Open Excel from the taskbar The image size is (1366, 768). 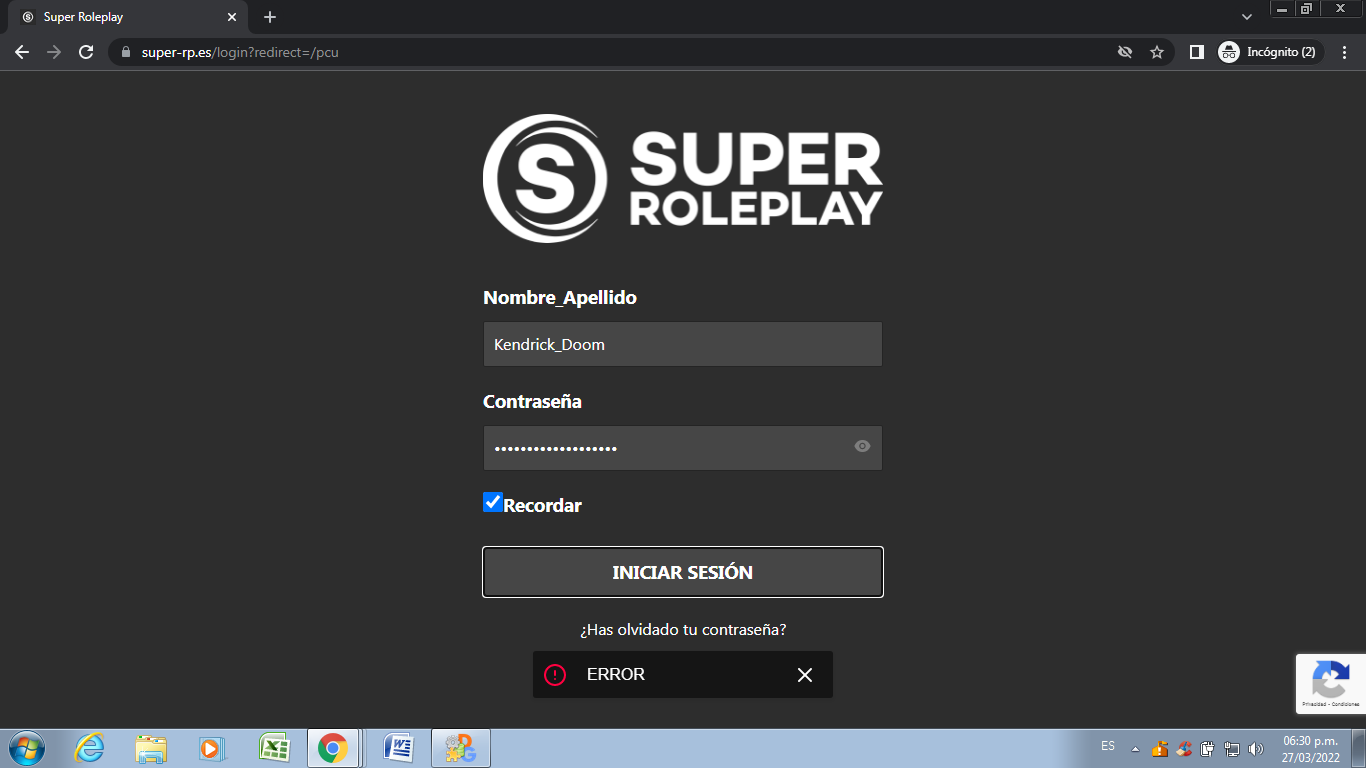point(273,748)
